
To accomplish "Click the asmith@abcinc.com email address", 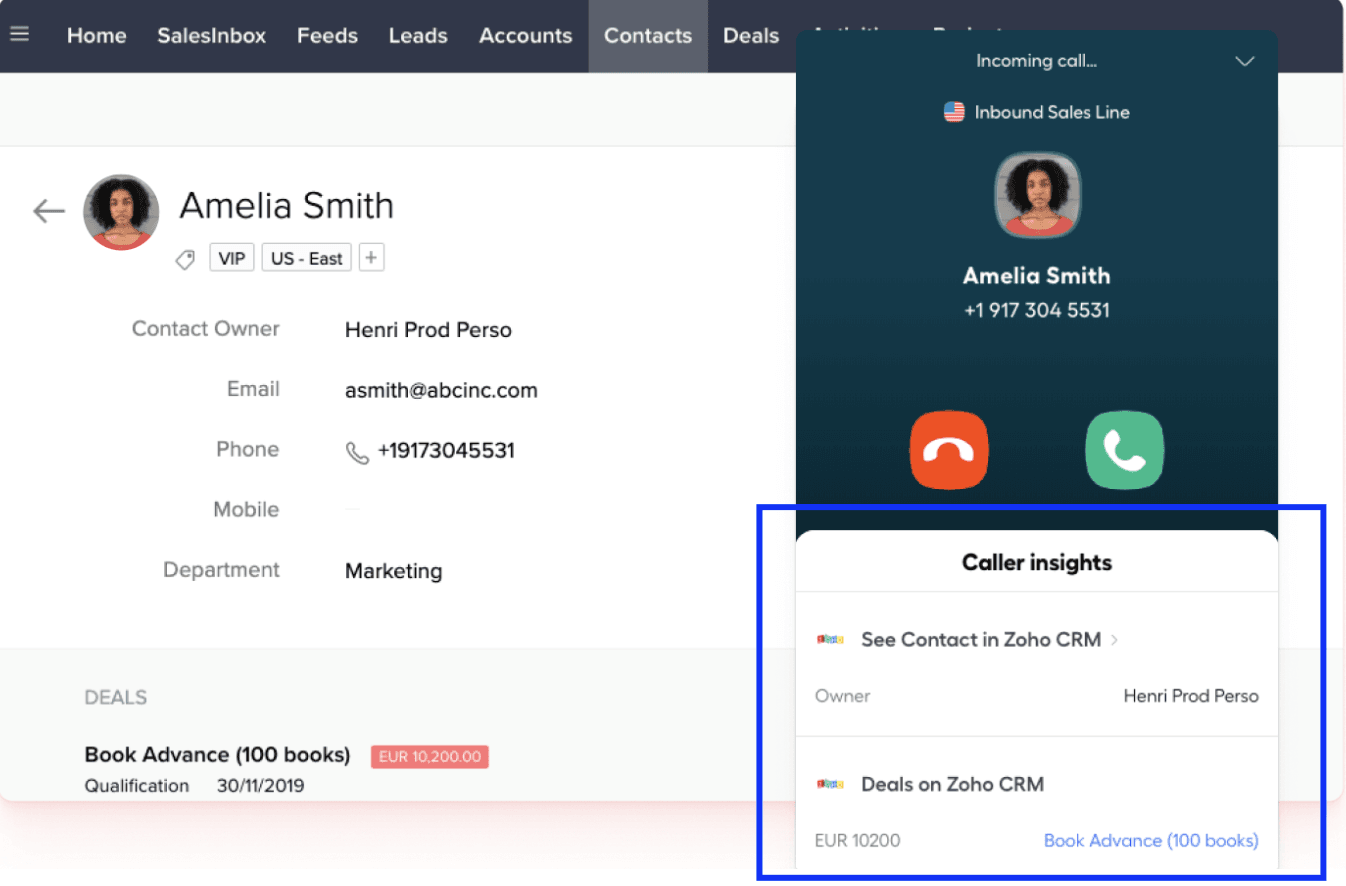I will (441, 390).
